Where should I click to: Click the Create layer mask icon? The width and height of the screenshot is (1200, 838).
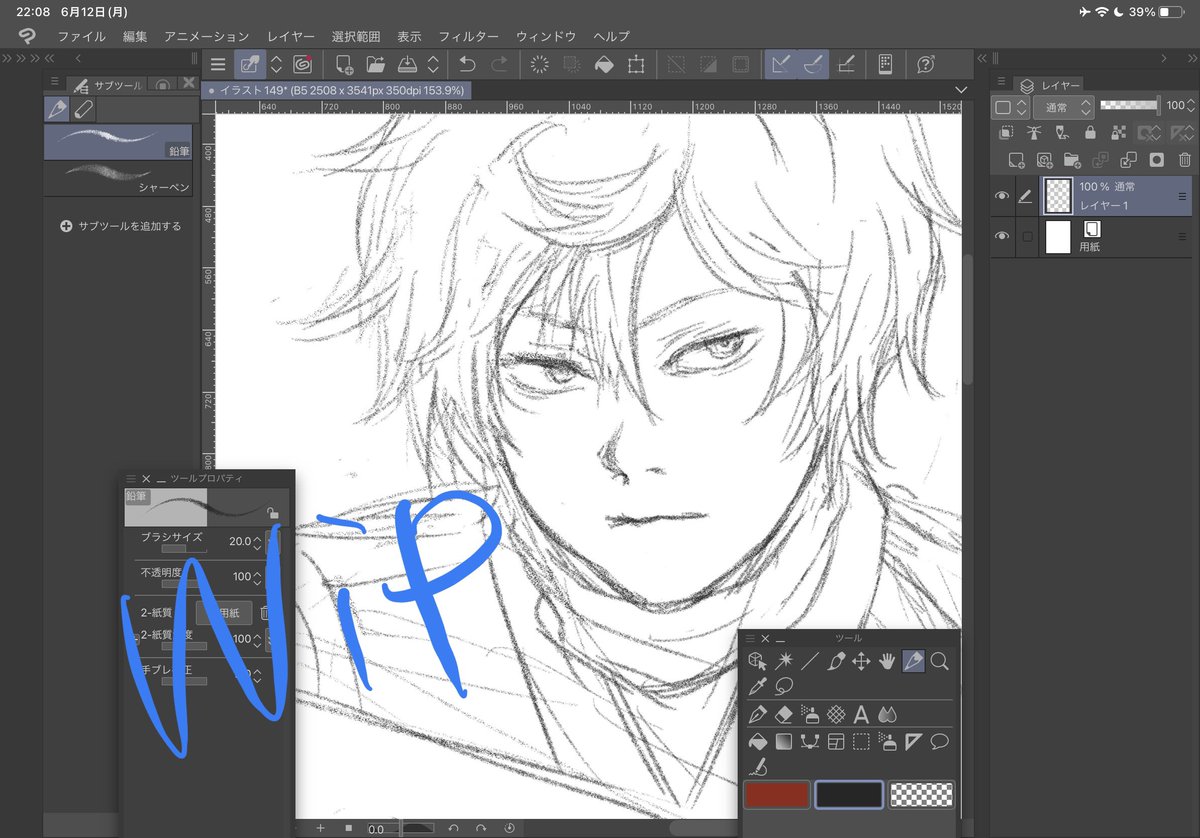1156,159
